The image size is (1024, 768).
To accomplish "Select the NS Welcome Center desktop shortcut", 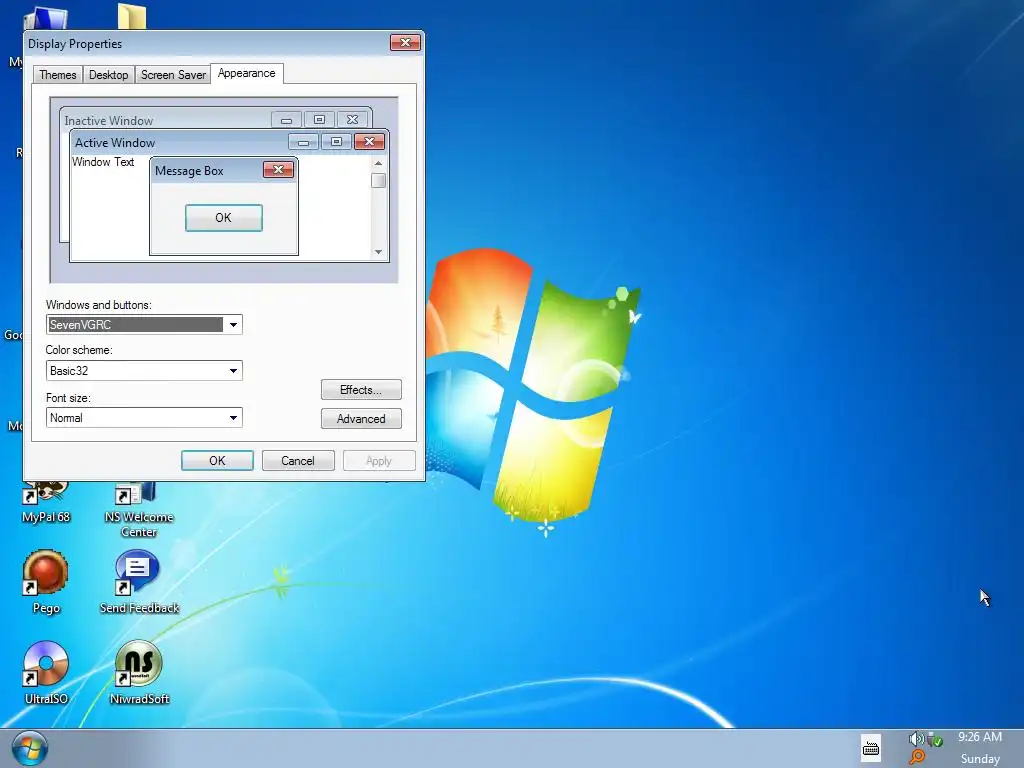I will coord(138,510).
